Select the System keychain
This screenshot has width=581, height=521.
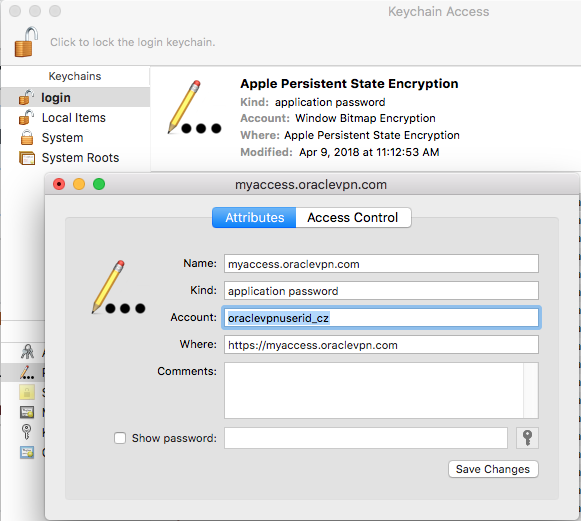[x=76, y=137]
